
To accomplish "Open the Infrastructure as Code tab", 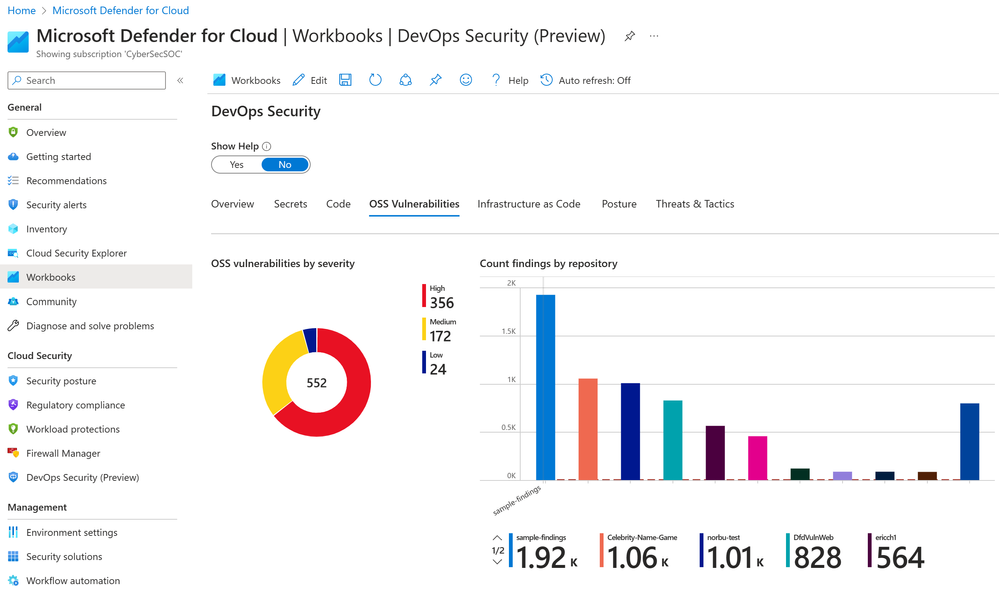I will click(x=529, y=204).
